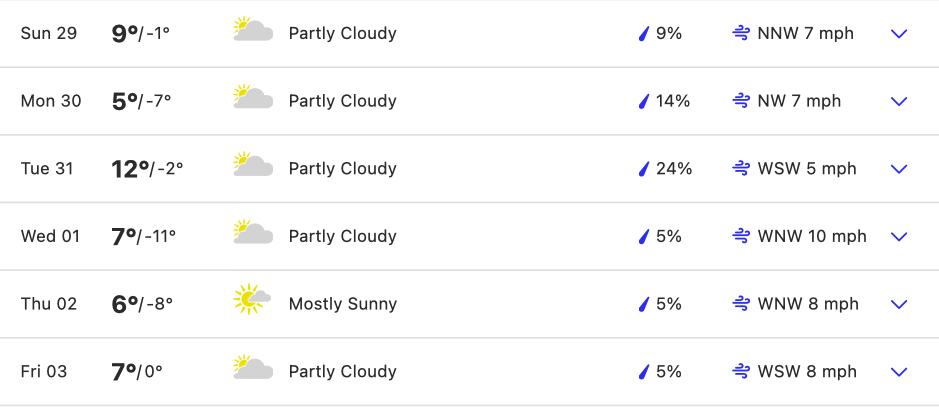Viewport: 939px width, 411px height.
Task: Expand the Fri 03 forecast chevron
Action: coord(899,372)
